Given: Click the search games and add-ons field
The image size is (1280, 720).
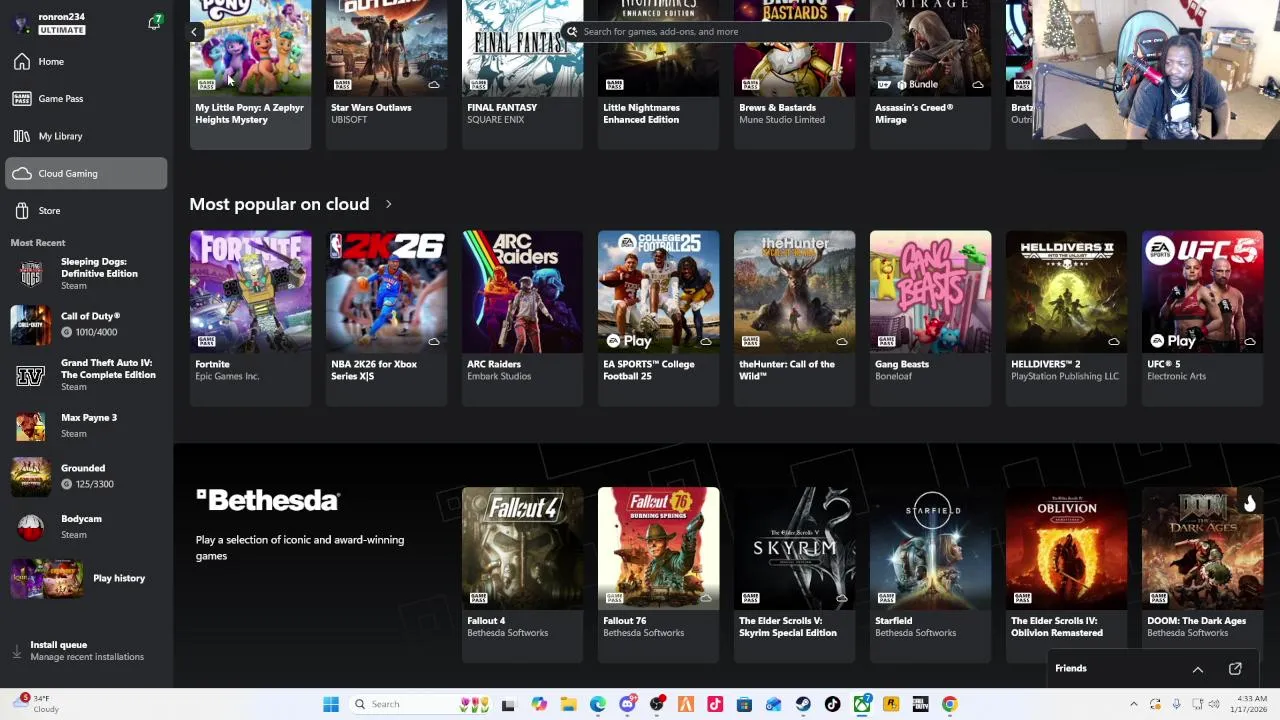Looking at the screenshot, I should coord(726,32).
